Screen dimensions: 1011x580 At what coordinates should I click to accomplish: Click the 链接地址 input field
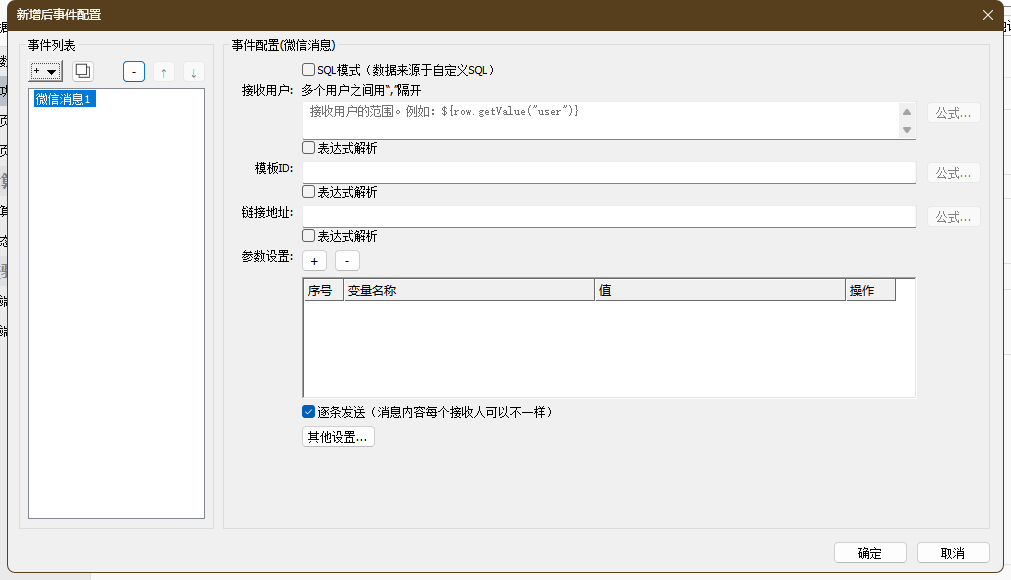coord(609,217)
